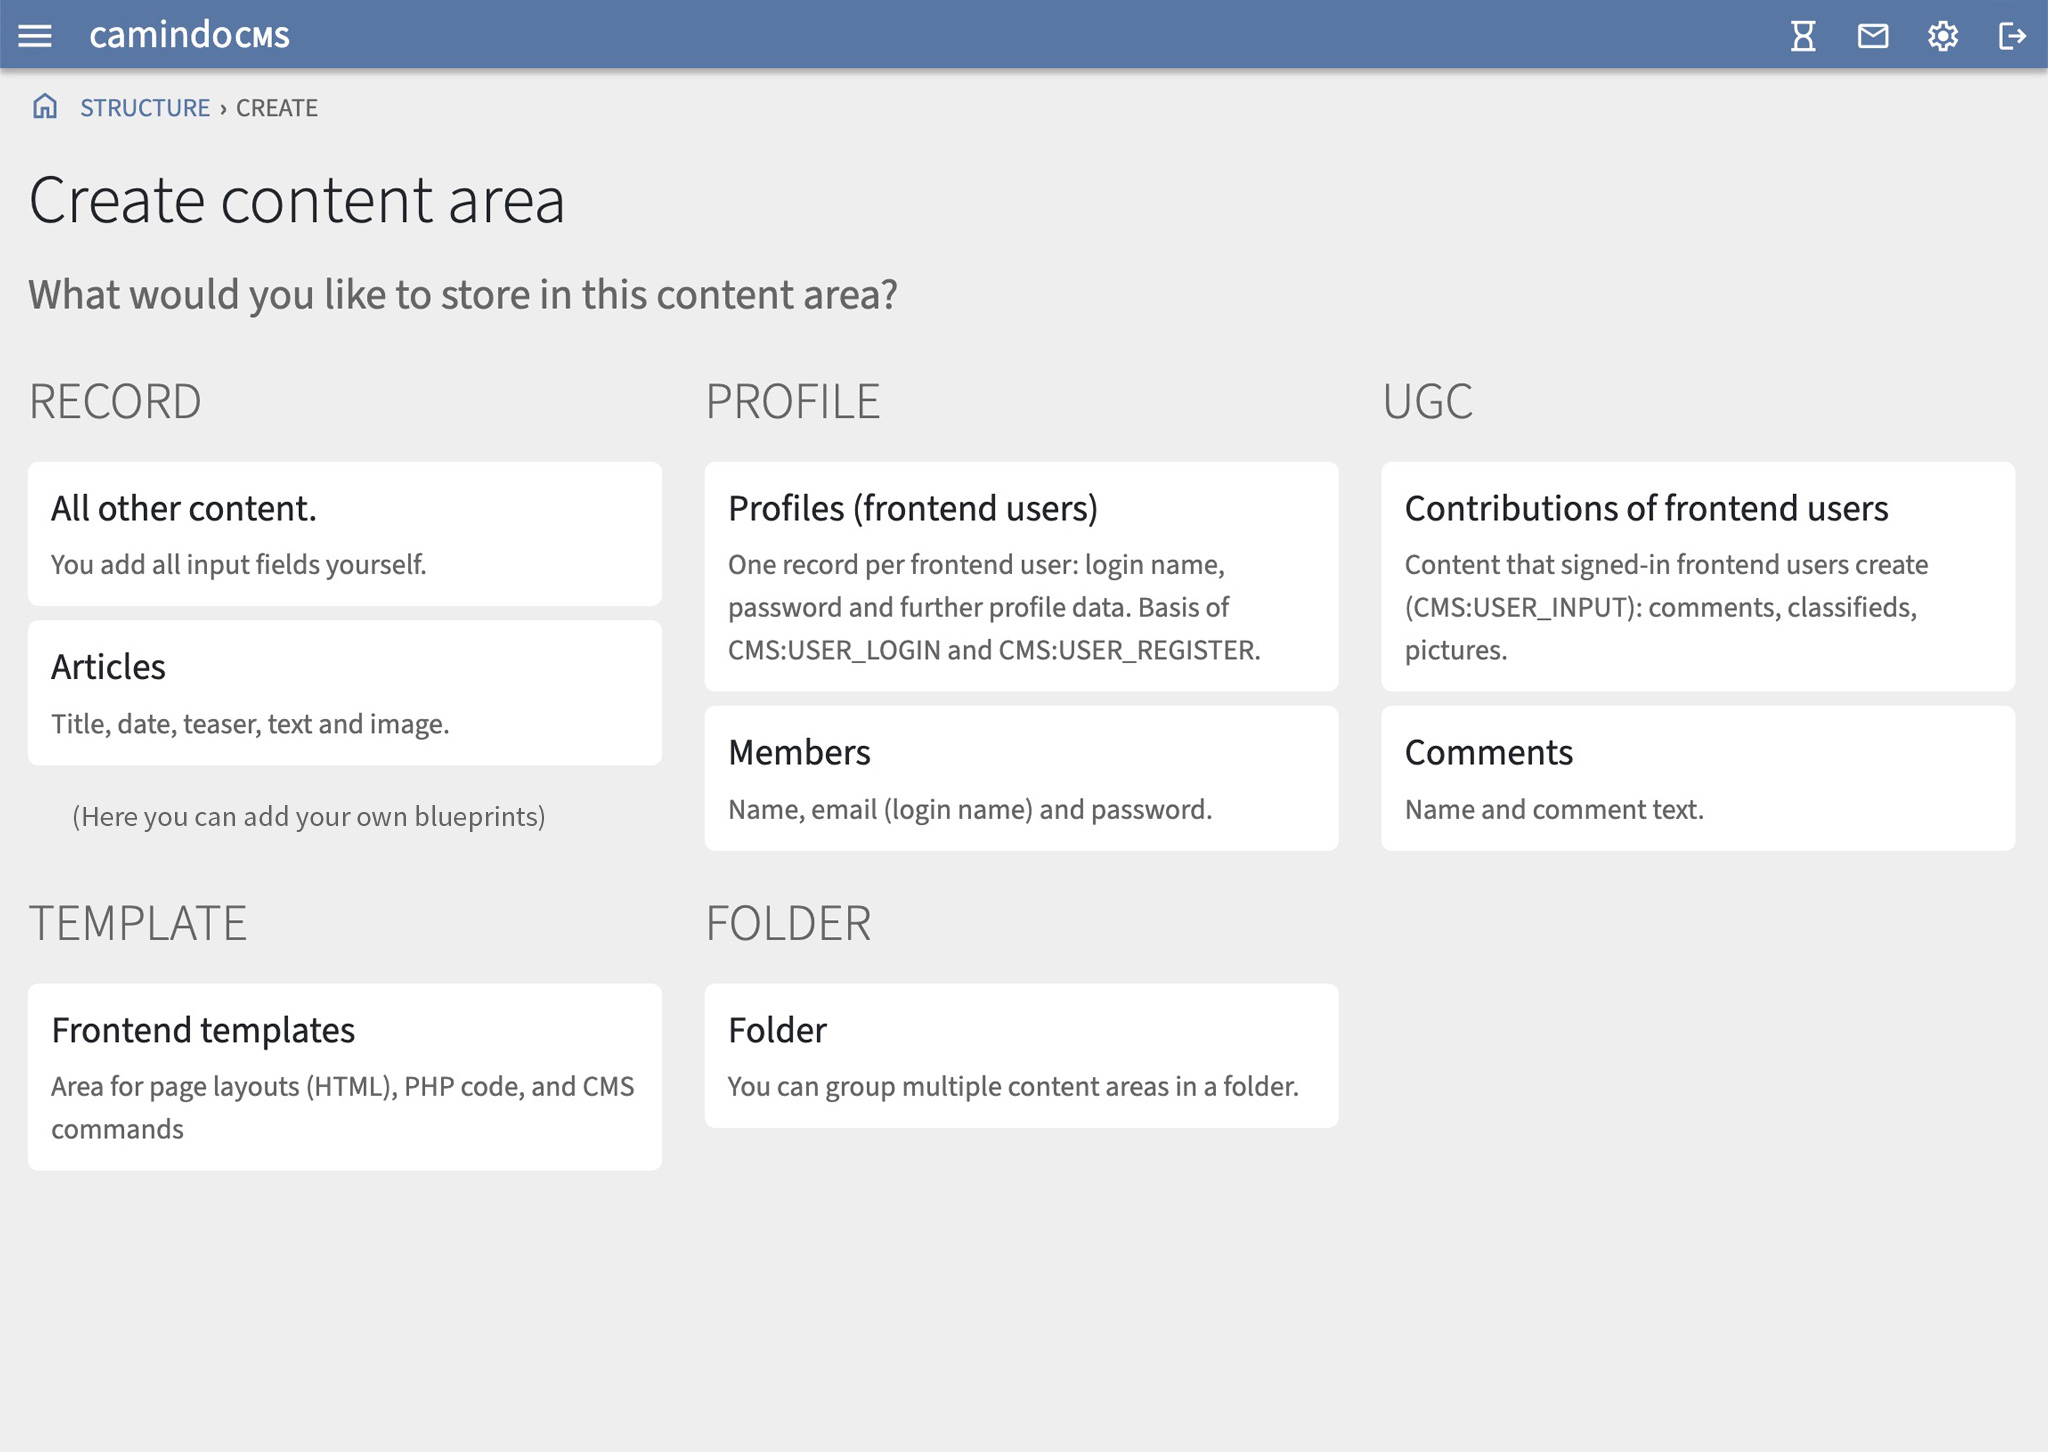Click '(Here you can add your own blueprints)' text
The height and width of the screenshot is (1452, 2048).
click(x=309, y=817)
